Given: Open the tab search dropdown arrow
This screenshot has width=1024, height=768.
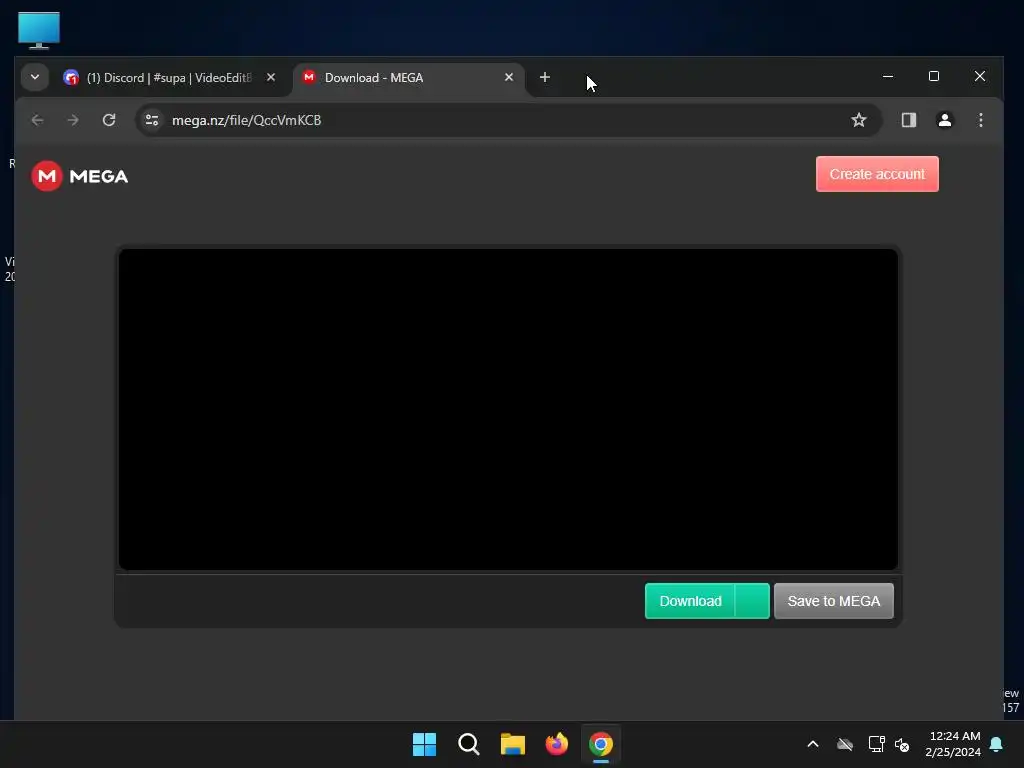Looking at the screenshot, I should (35, 77).
